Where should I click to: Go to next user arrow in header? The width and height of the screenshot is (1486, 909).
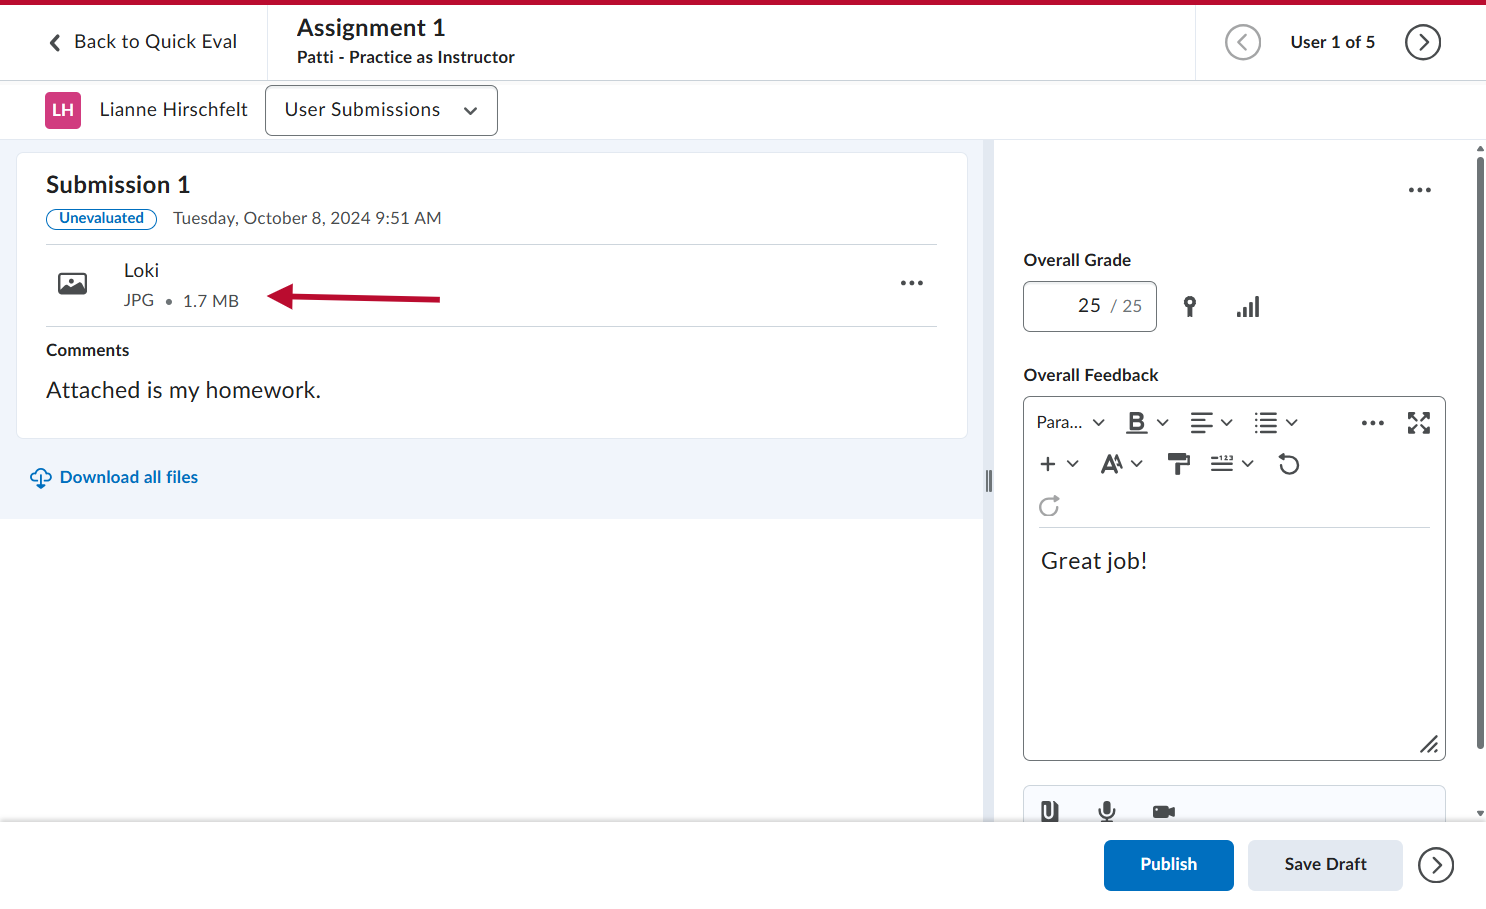coord(1423,42)
